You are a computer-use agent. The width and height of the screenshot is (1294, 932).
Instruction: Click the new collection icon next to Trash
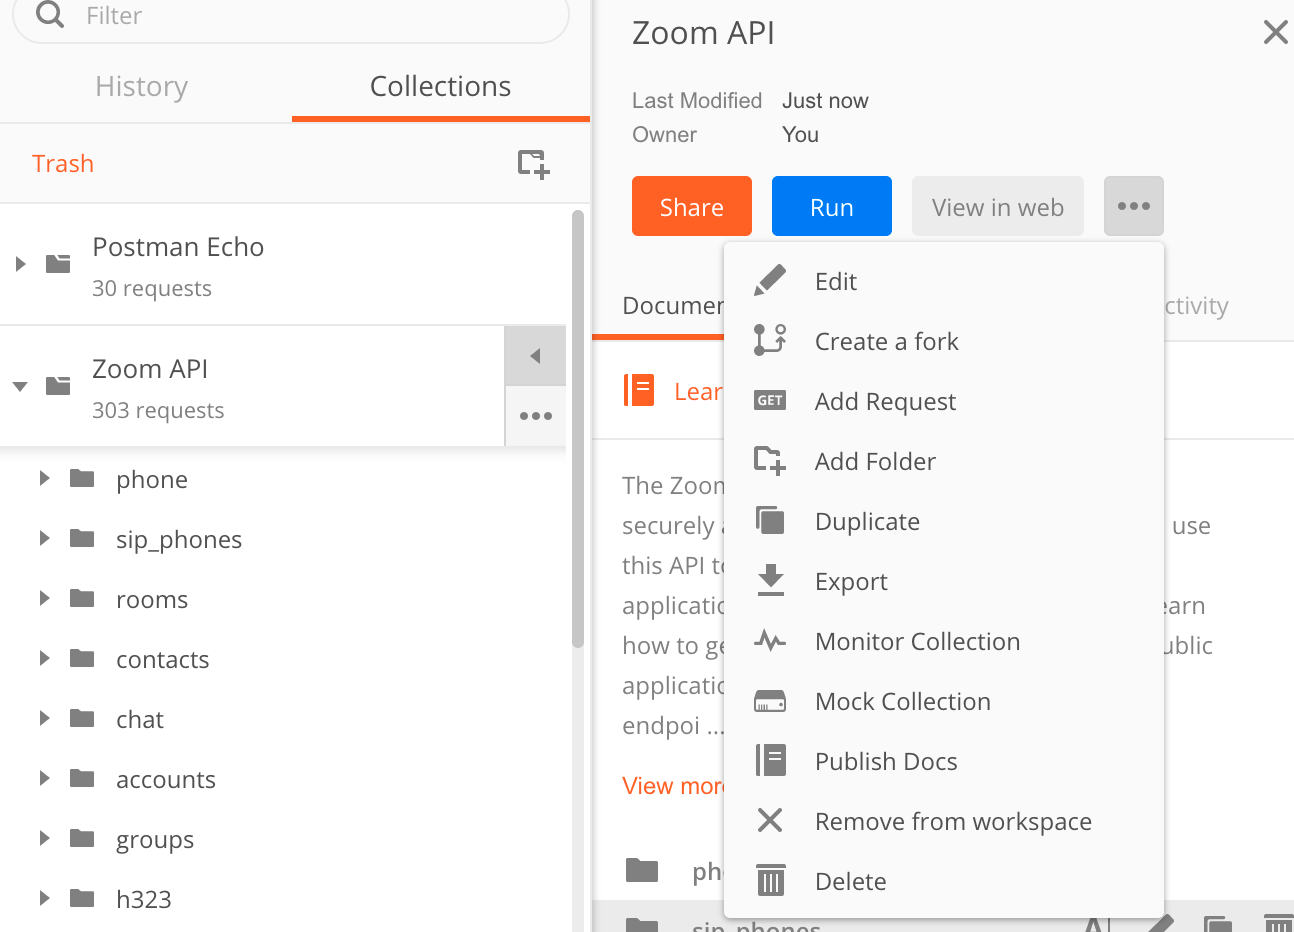coord(534,164)
